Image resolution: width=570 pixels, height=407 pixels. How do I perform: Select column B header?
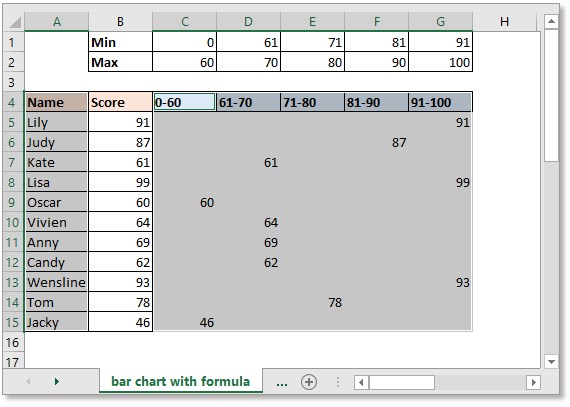tap(120, 22)
